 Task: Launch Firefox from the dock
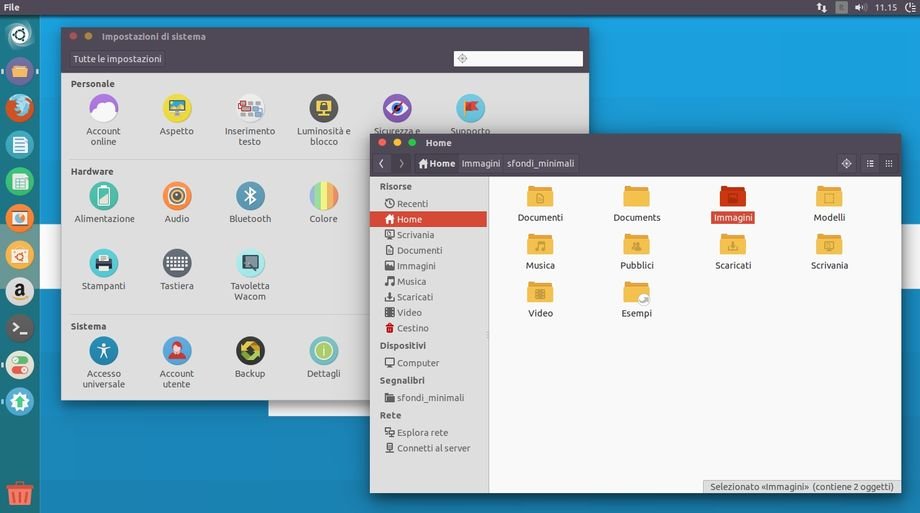click(x=19, y=108)
